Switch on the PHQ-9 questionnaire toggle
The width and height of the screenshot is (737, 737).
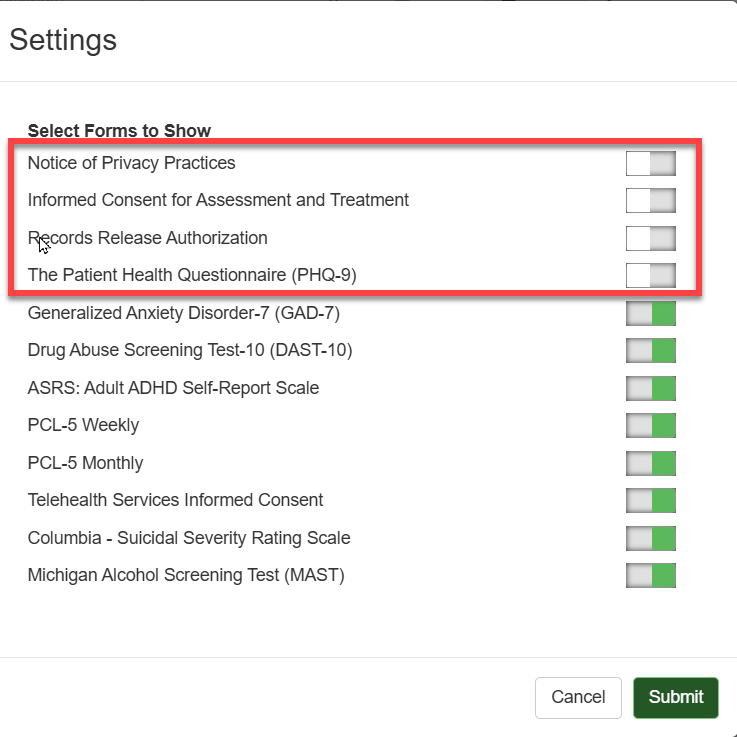click(650, 275)
